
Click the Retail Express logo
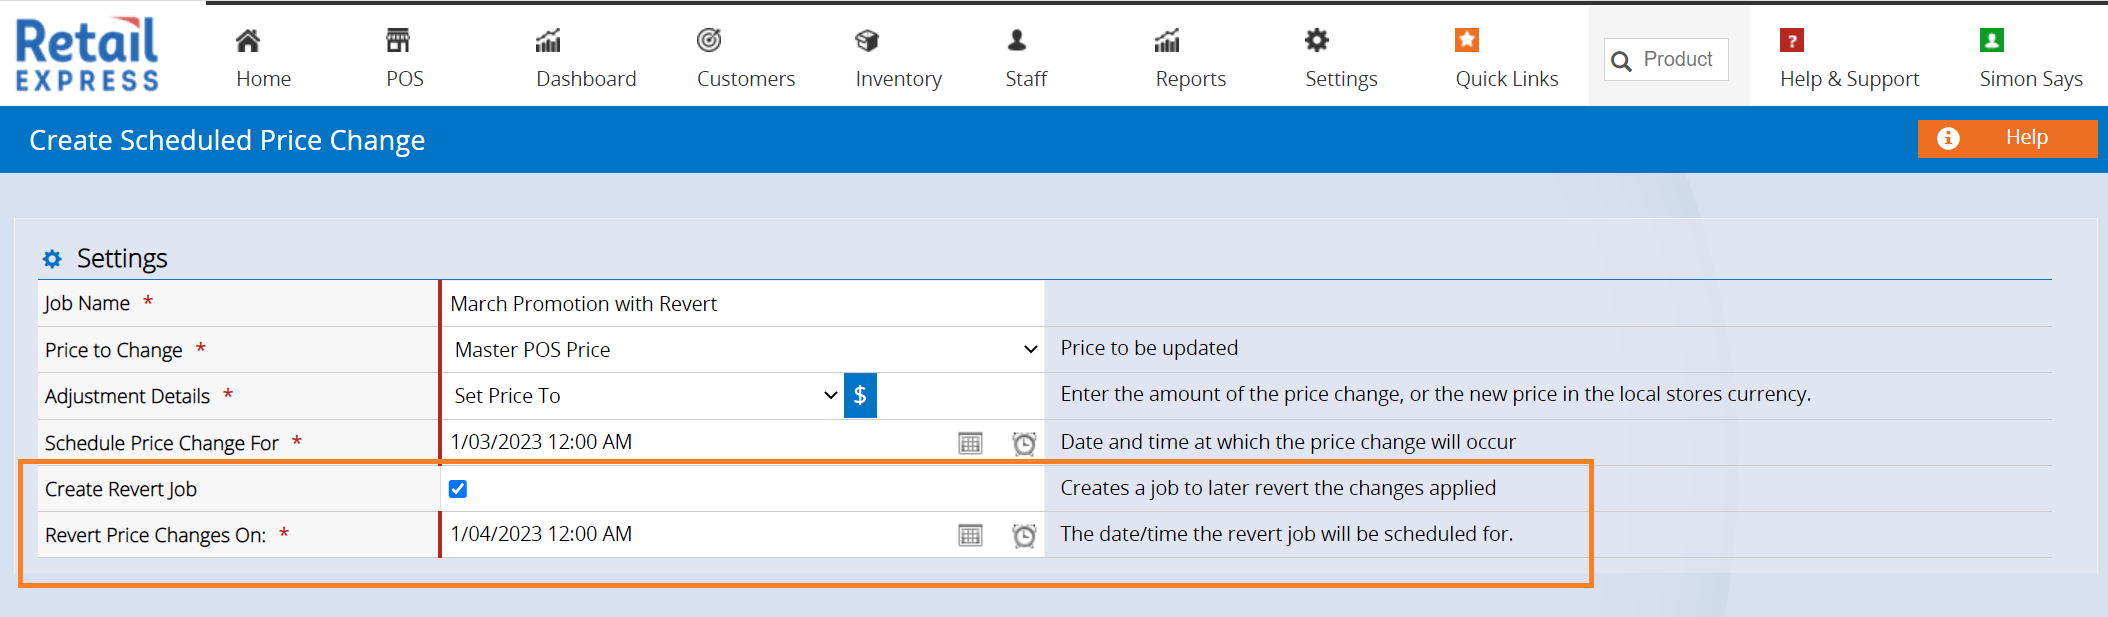coord(87,54)
